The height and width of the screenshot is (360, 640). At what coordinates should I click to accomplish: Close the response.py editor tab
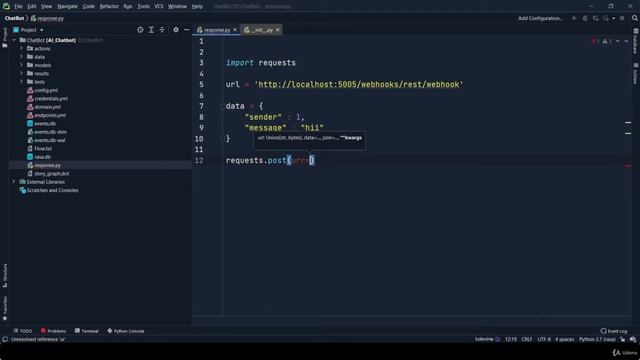pyautogui.click(x=235, y=30)
